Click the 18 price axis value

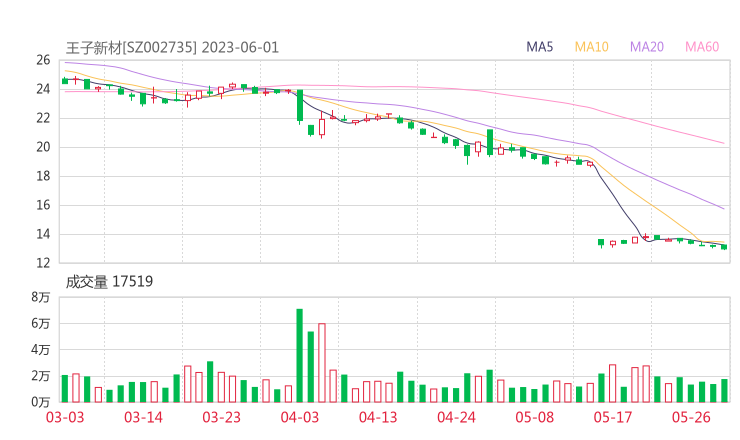(x=43, y=176)
